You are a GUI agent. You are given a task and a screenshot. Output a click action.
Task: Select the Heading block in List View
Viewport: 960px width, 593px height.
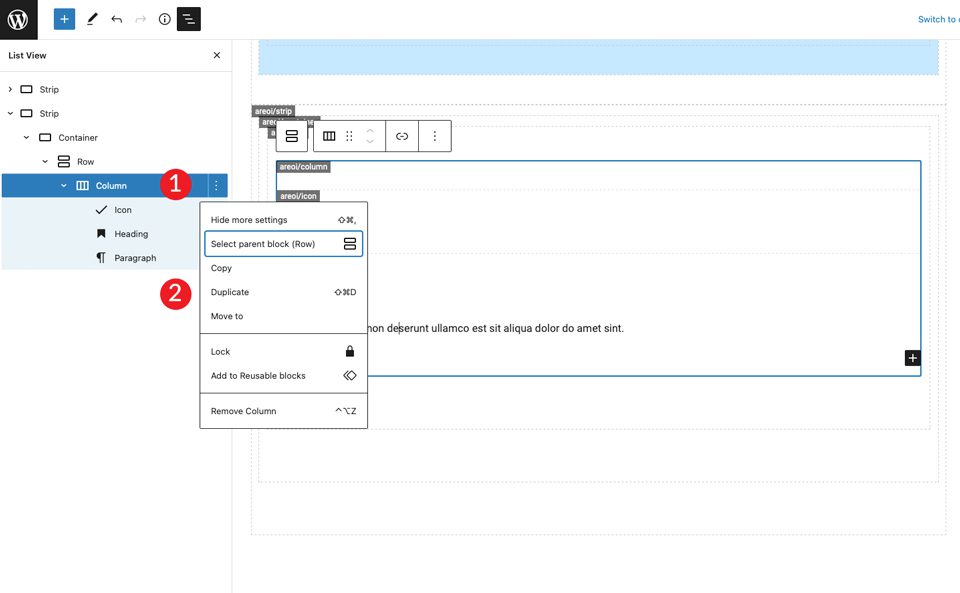(131, 234)
